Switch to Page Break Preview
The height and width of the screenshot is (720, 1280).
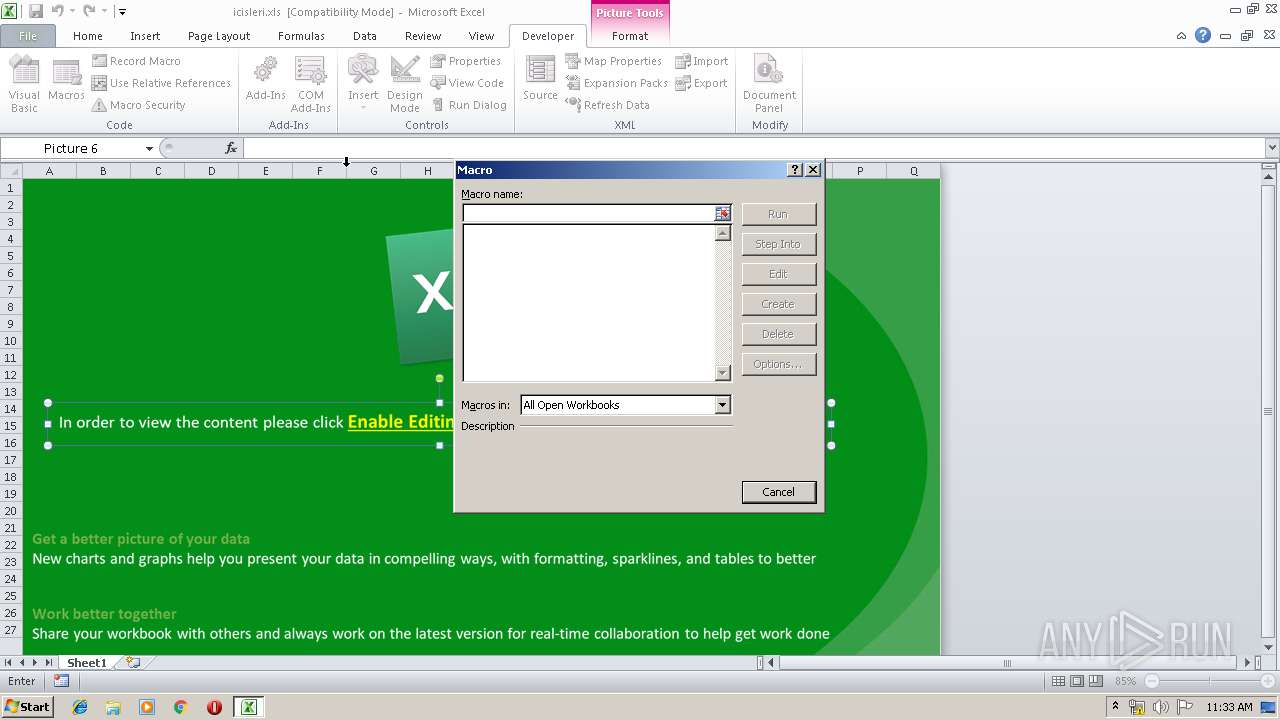point(1095,681)
